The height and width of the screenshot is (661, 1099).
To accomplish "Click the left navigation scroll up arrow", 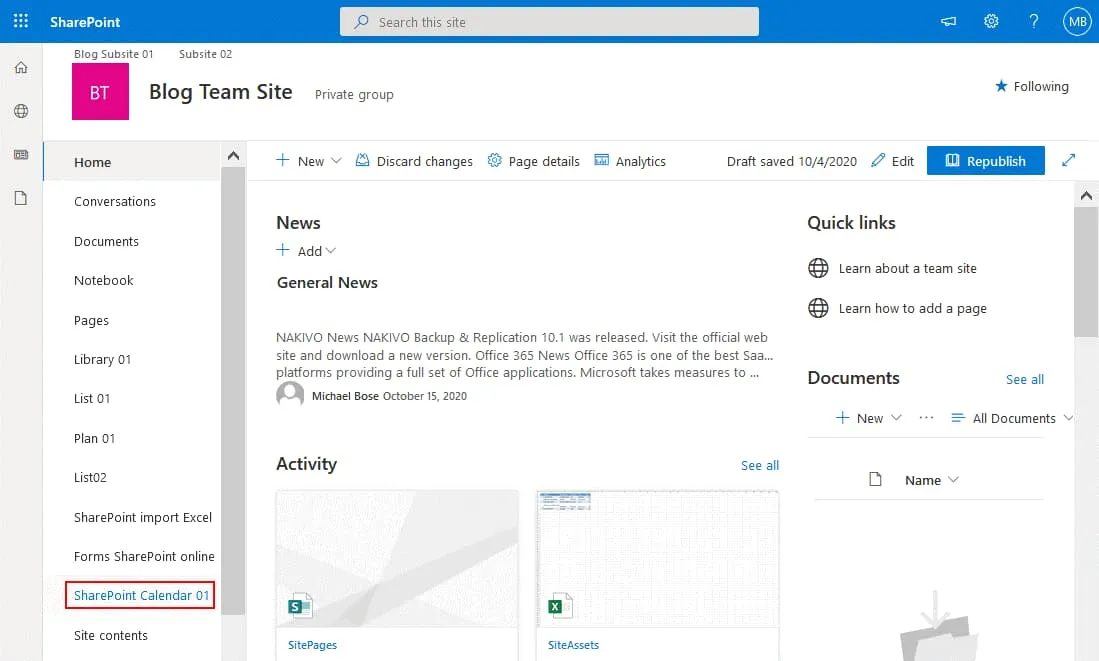I will [x=233, y=156].
